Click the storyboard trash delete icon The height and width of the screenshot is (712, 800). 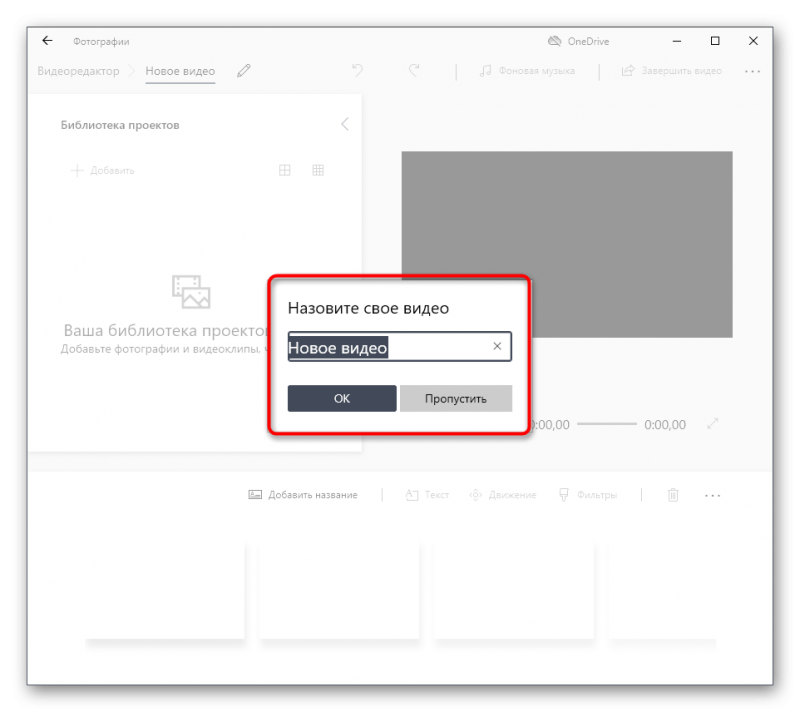point(673,495)
